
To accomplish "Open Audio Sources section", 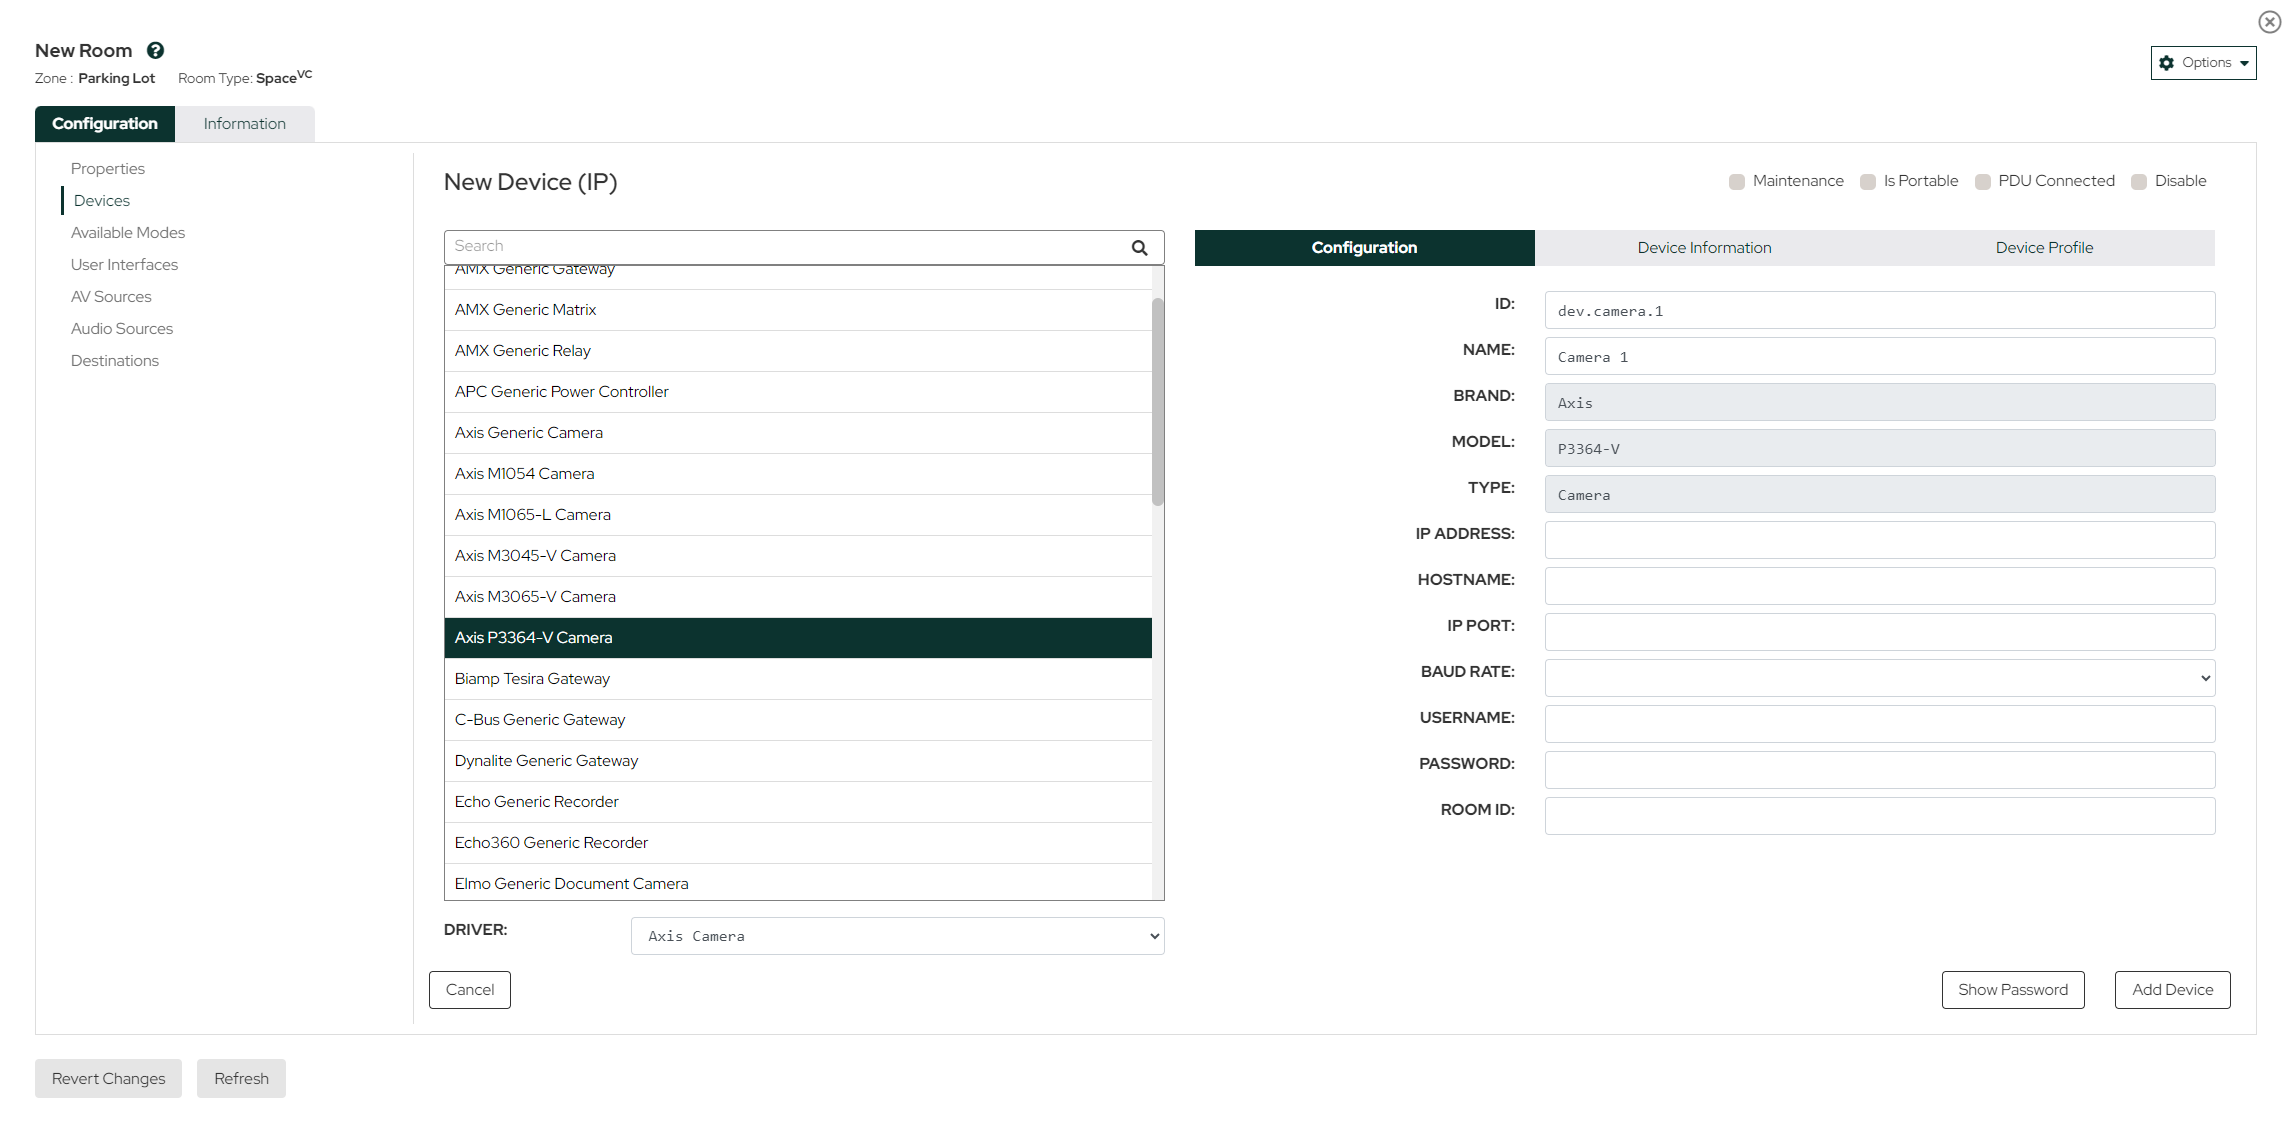I will (122, 329).
